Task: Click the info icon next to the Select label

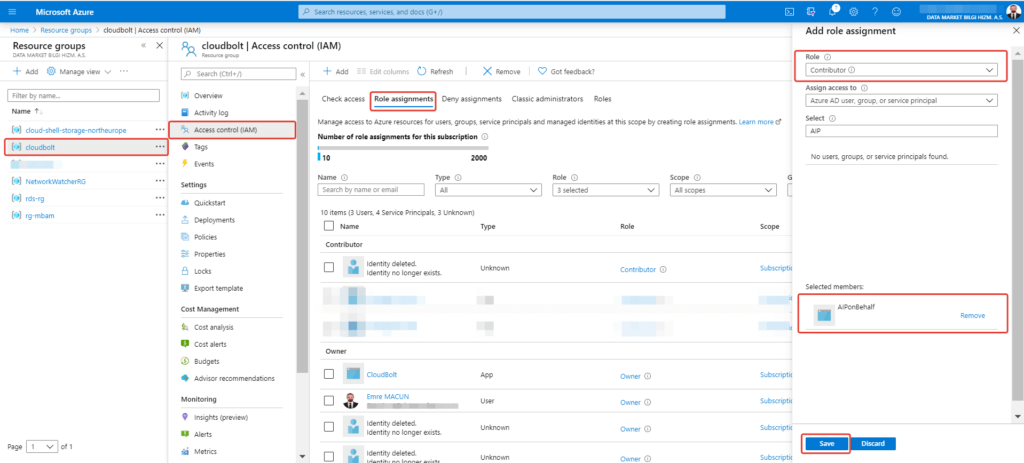Action: click(x=833, y=118)
